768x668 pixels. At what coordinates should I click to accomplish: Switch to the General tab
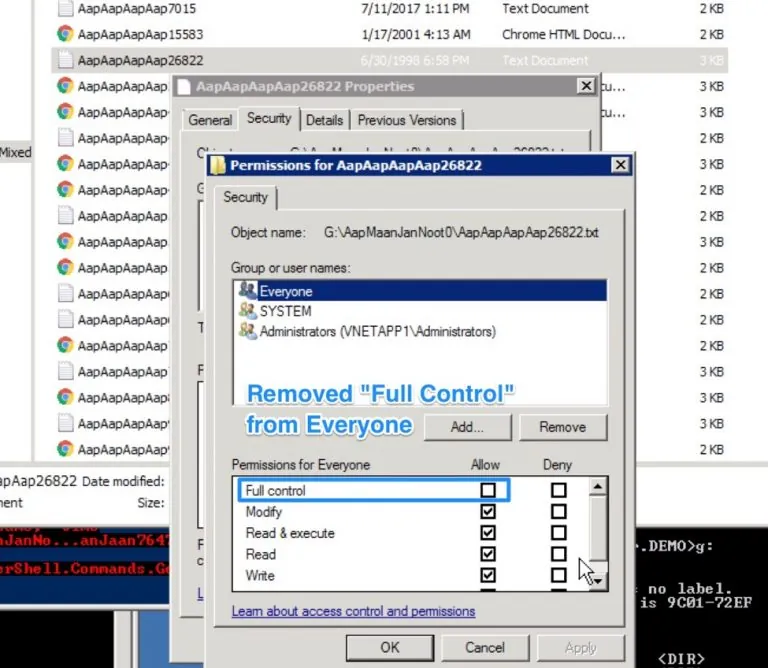coord(210,120)
